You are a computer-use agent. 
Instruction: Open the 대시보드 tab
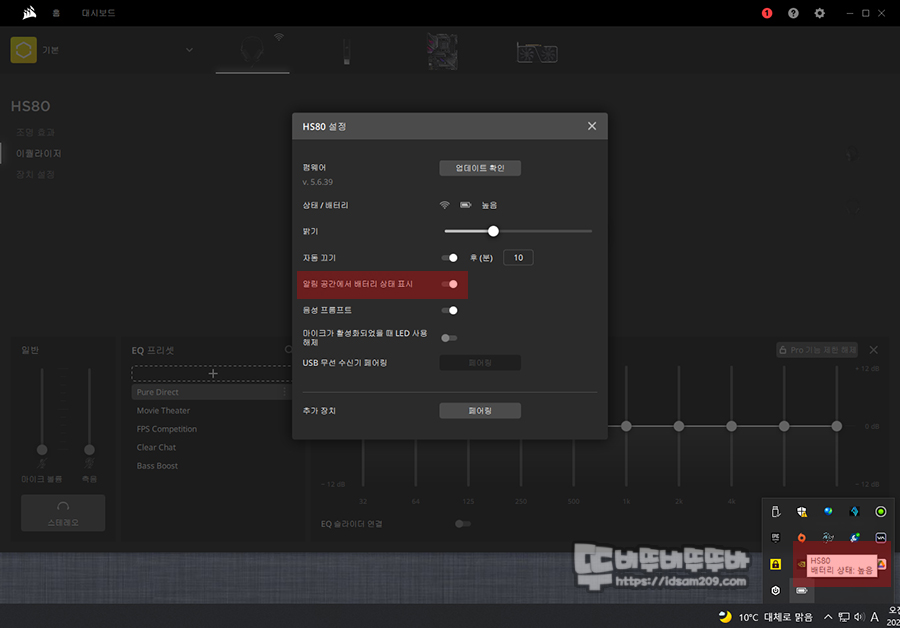98,13
